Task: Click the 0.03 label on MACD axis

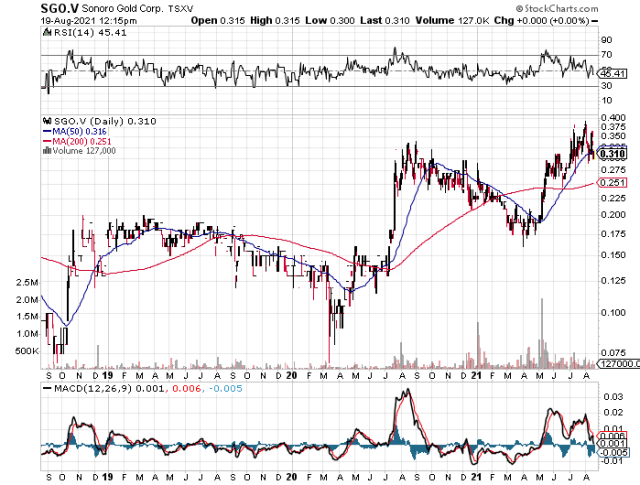Action: pyautogui.click(x=613, y=397)
